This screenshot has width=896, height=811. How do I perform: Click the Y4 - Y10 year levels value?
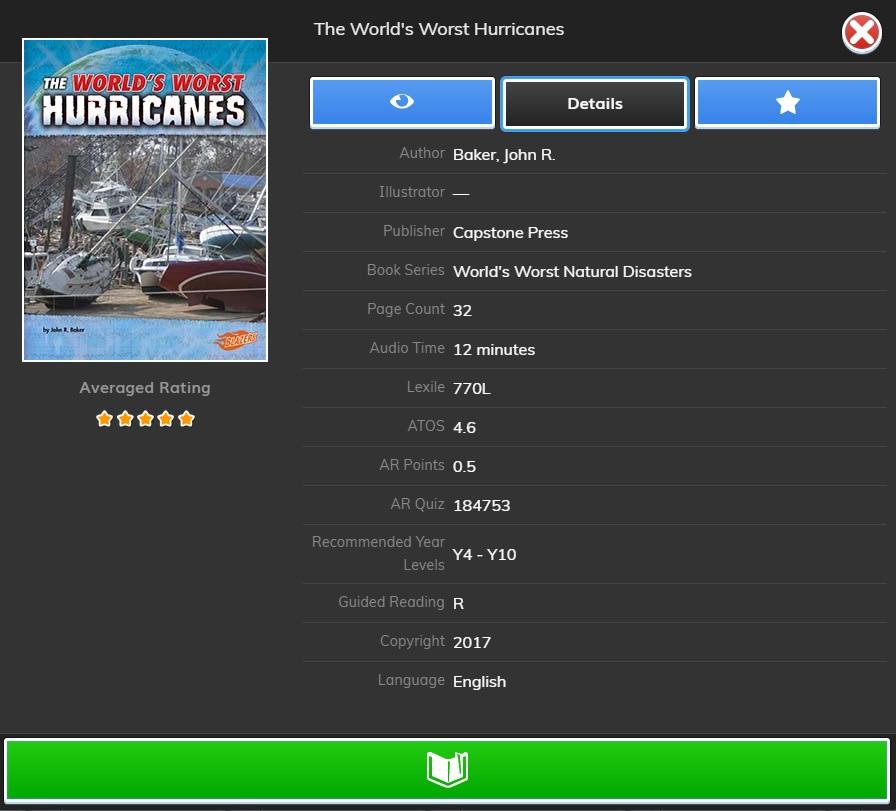click(485, 555)
